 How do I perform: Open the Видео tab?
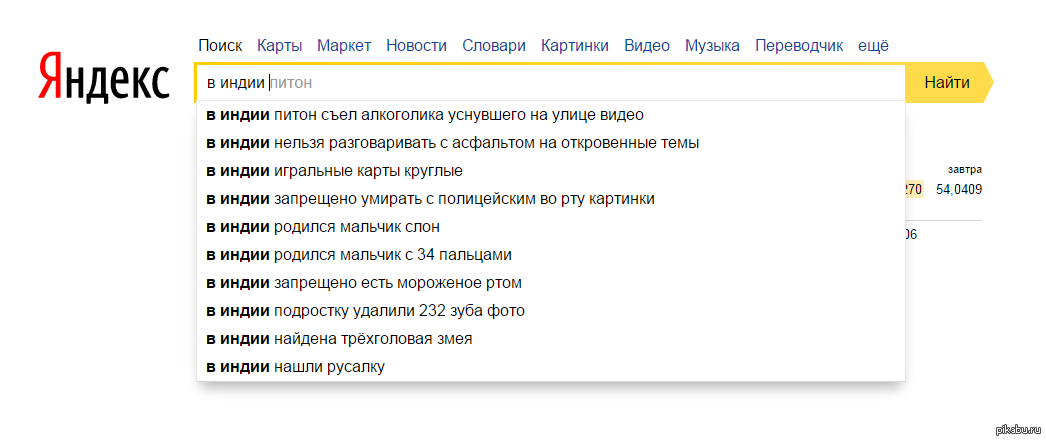click(x=646, y=45)
